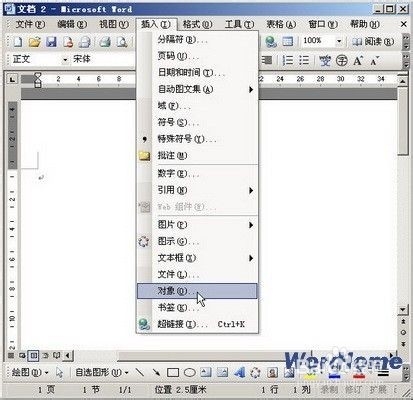
Task: Choose 域(F)... from Insert menu
Action: coord(197,106)
